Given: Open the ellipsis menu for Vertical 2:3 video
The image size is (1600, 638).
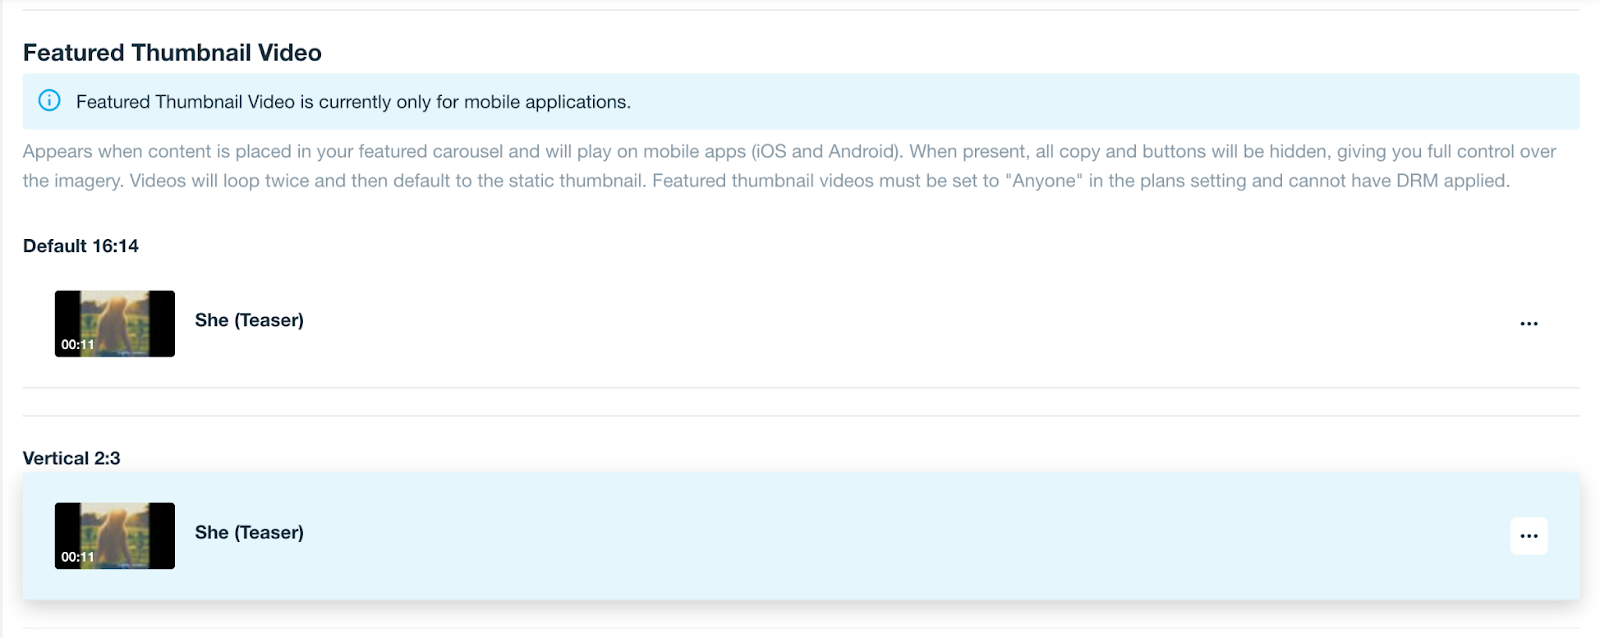Looking at the screenshot, I should (x=1528, y=536).
